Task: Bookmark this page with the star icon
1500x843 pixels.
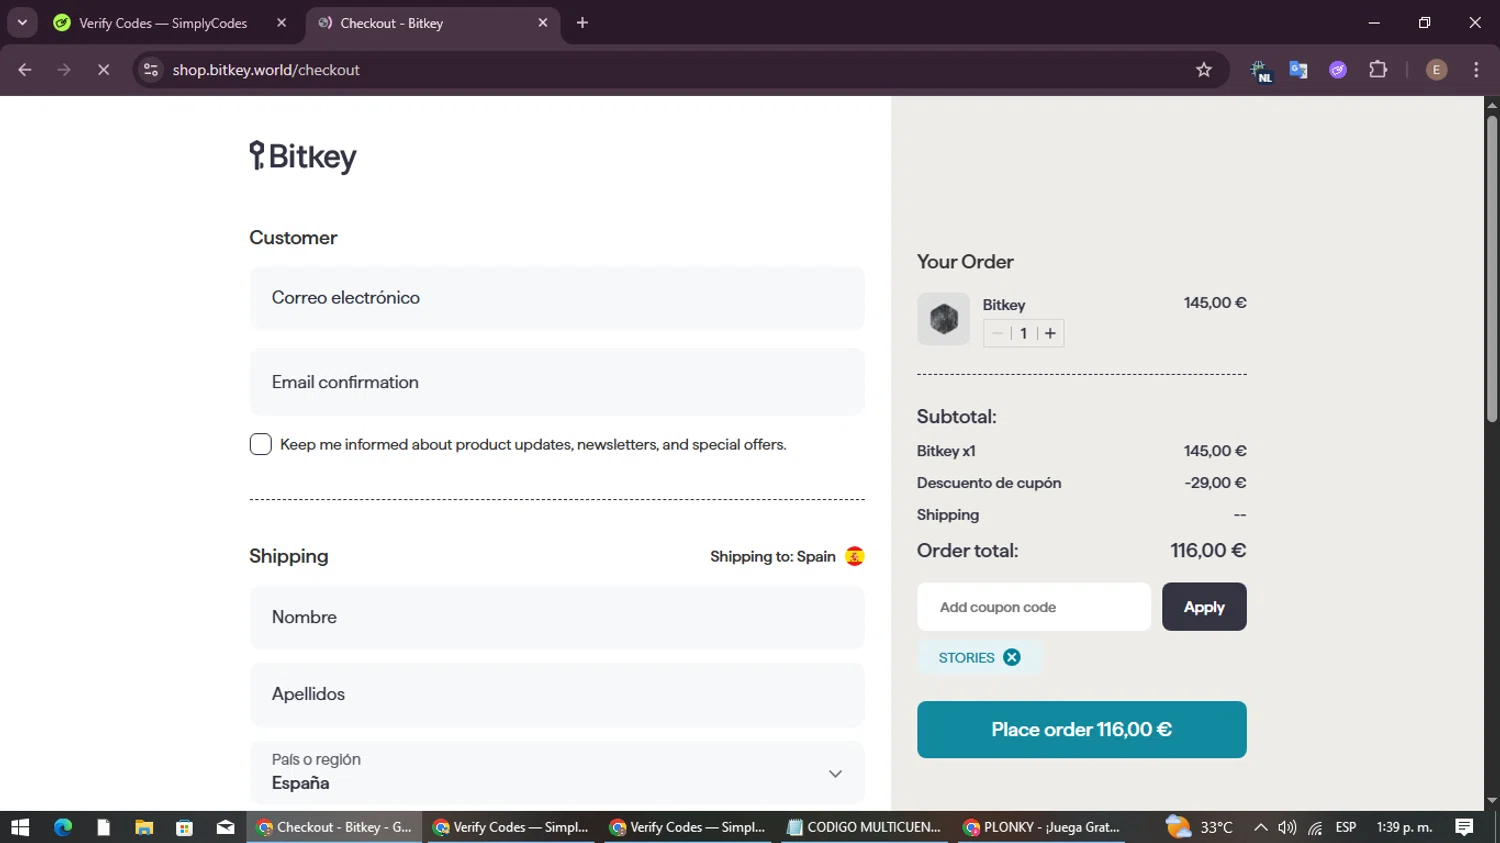Action: click(1204, 70)
